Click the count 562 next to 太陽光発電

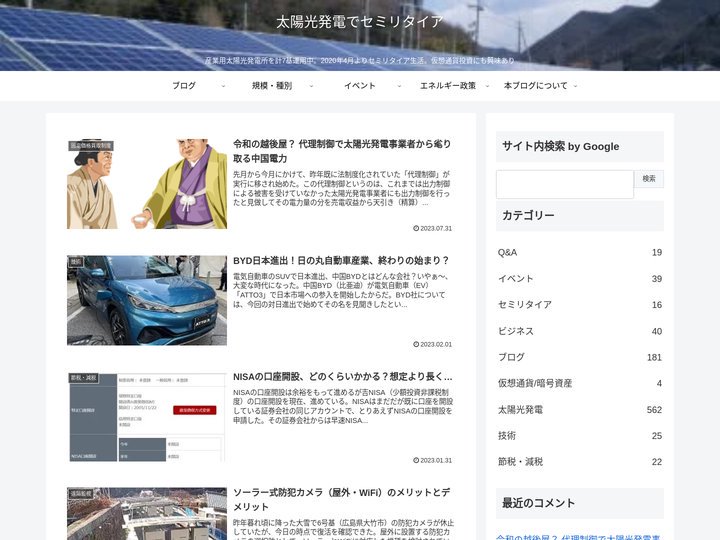click(x=654, y=410)
